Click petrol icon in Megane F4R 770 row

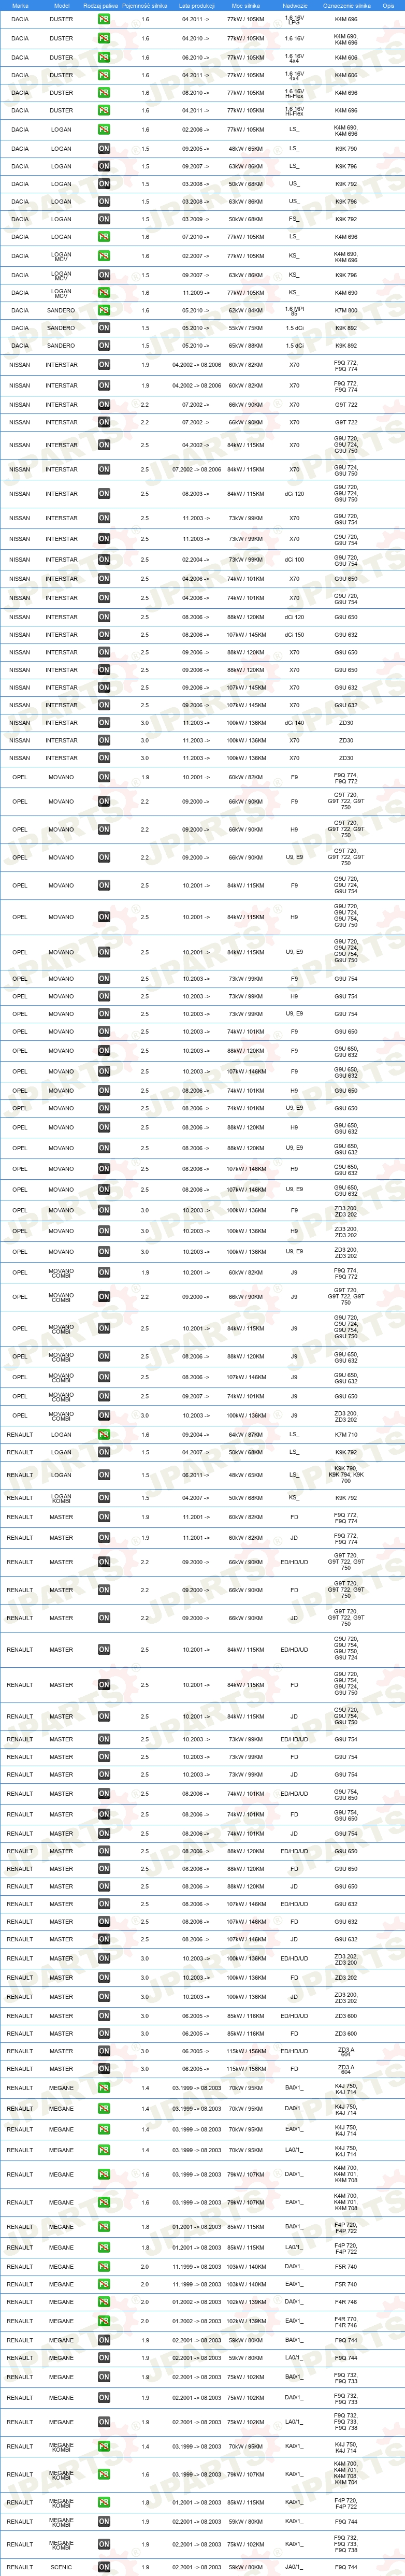pyautogui.click(x=104, y=2321)
